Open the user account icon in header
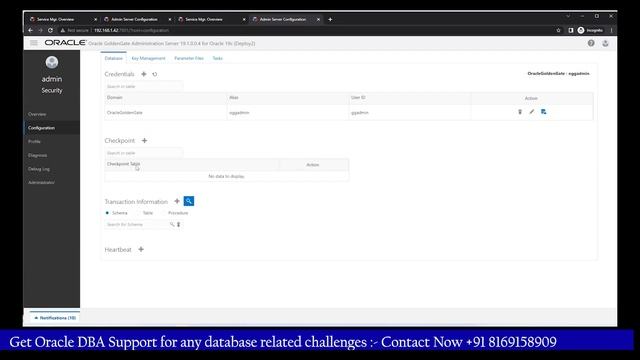This screenshot has width=640, height=360. point(605,43)
